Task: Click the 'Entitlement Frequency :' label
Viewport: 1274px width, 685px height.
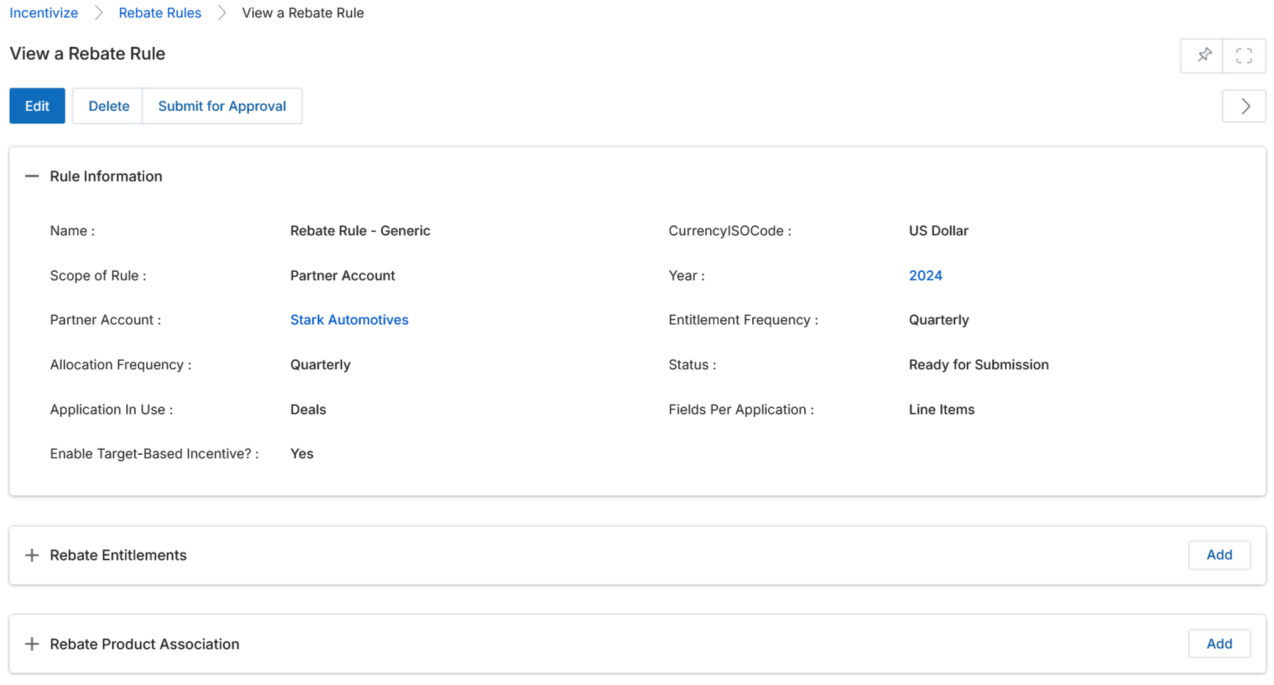Action: click(x=743, y=320)
